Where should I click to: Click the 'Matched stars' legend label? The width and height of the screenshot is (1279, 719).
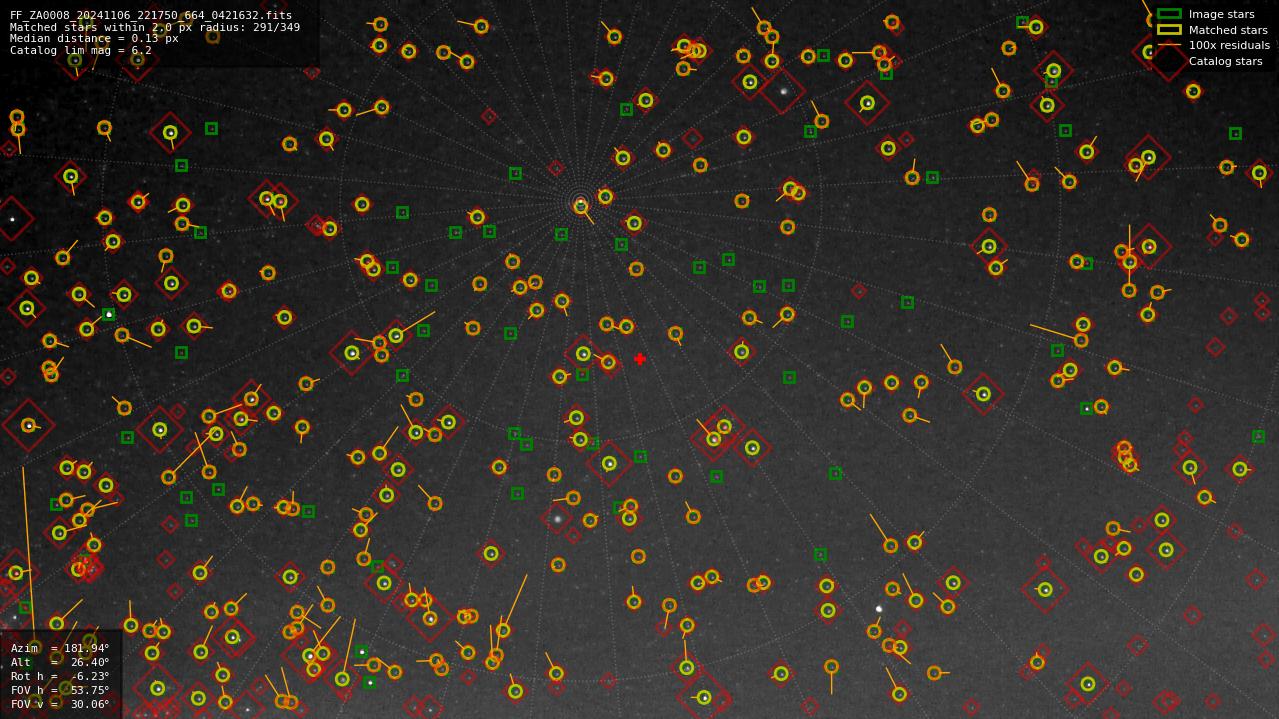[x=1227, y=30]
